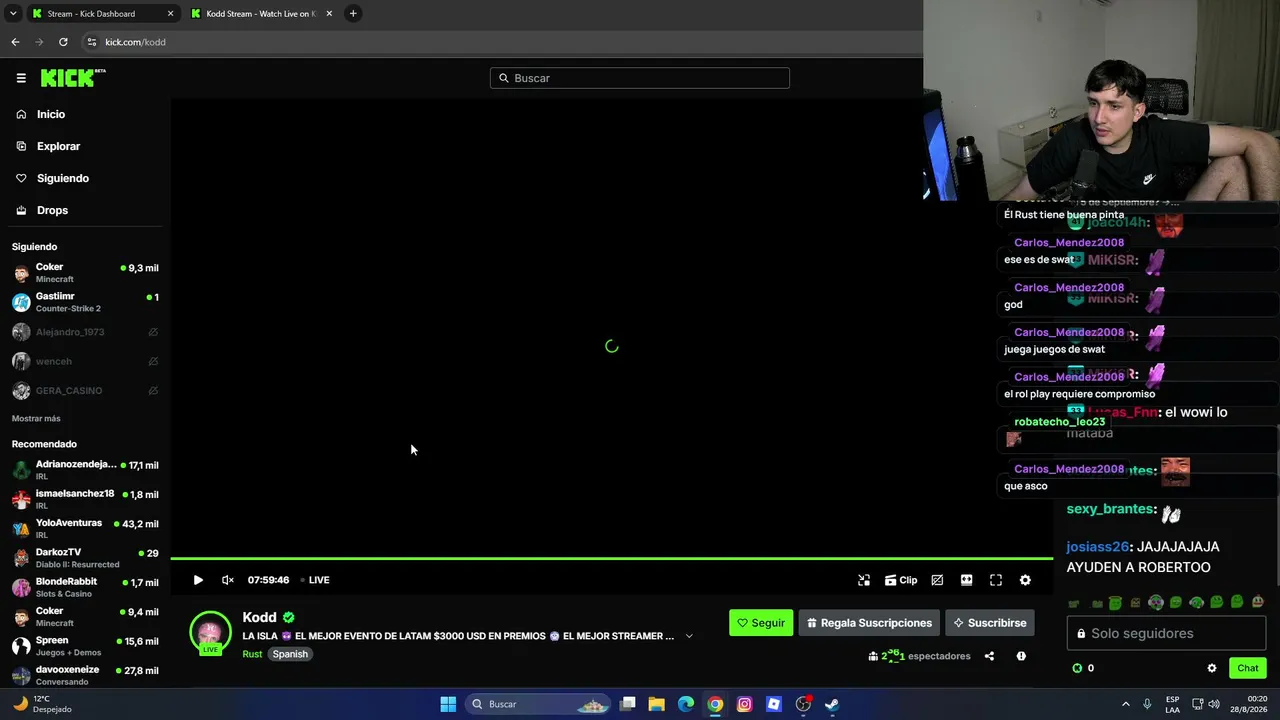
Task: Open Coker's Minecraft channel under Siguiendo
Action: (85, 273)
